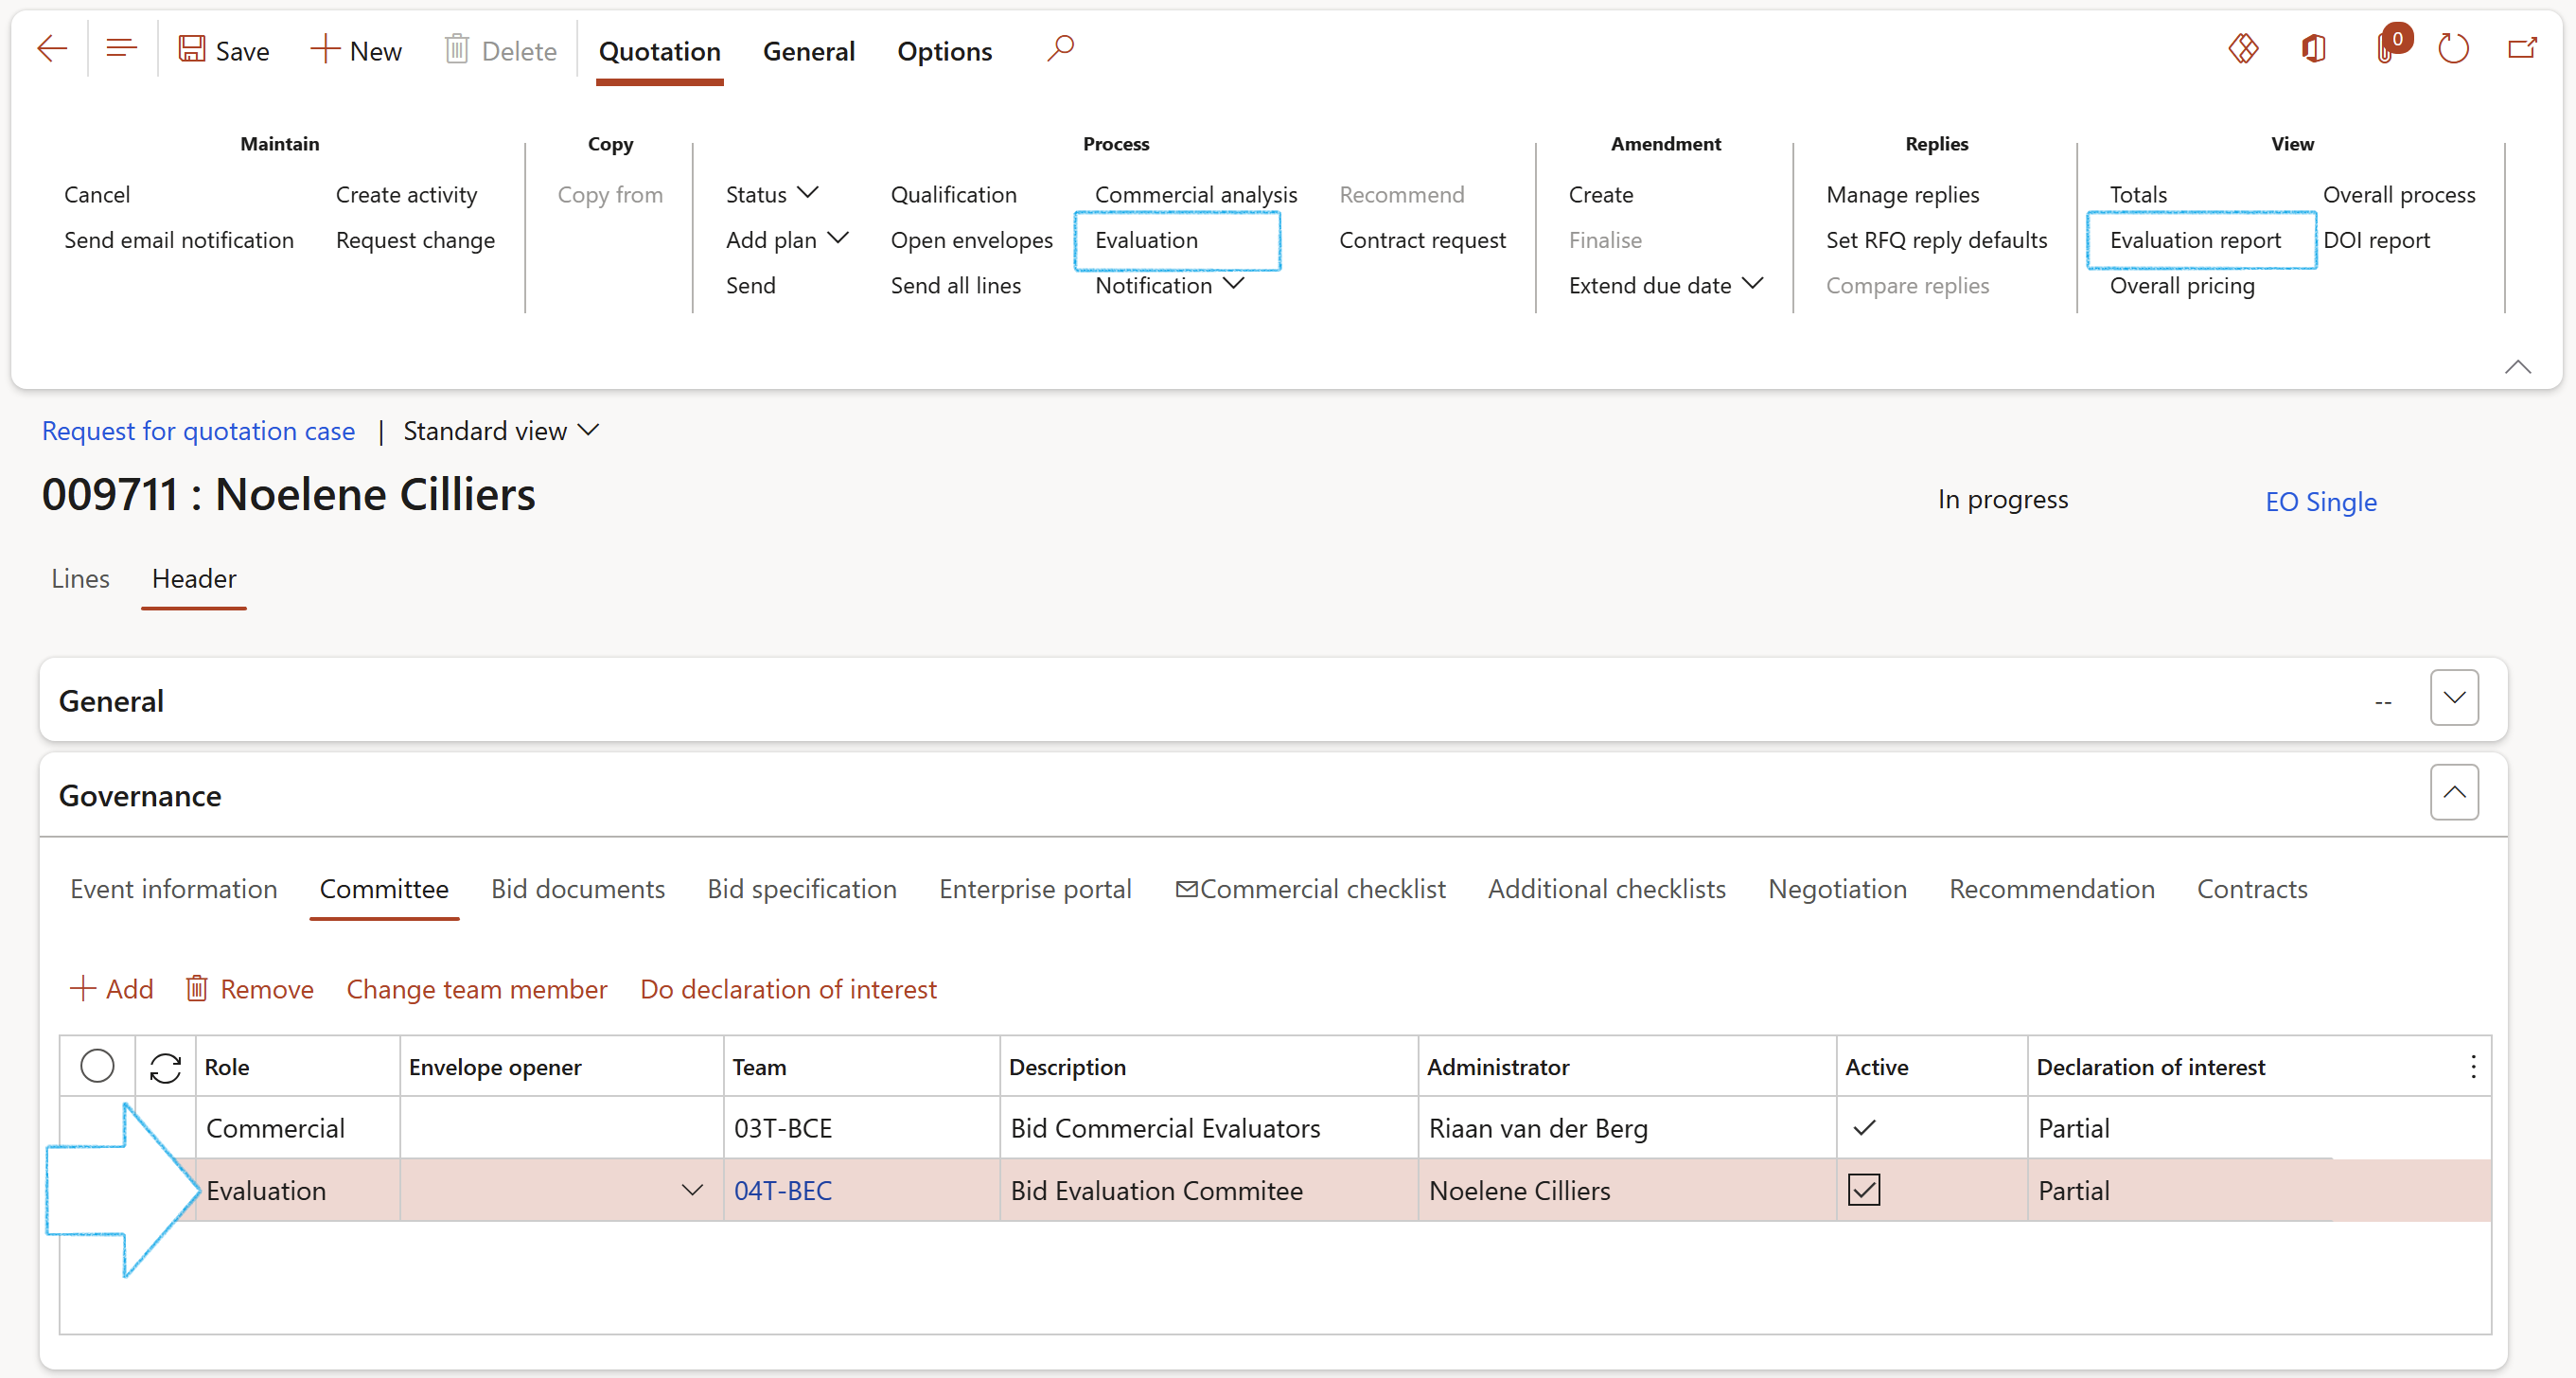
Task: Click the back arrow icon
Action: pos(51,49)
